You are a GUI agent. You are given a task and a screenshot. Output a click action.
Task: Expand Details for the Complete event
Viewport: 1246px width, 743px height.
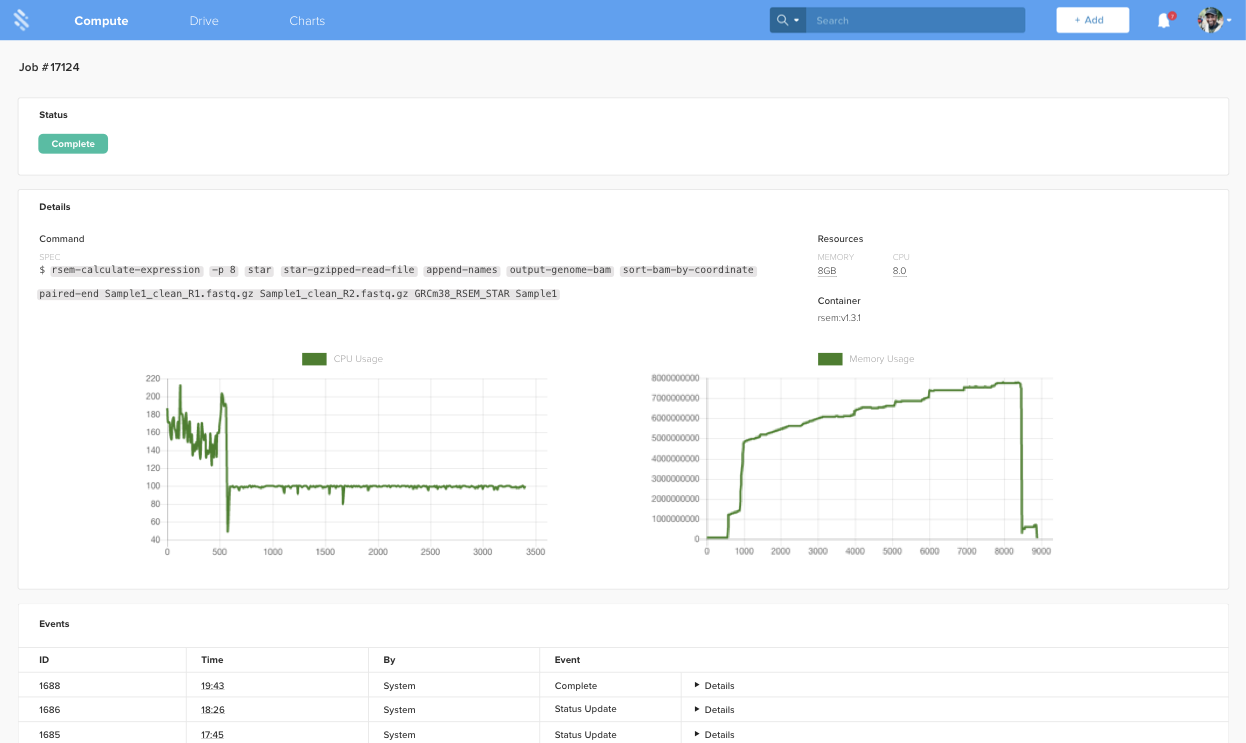pyautogui.click(x=714, y=686)
